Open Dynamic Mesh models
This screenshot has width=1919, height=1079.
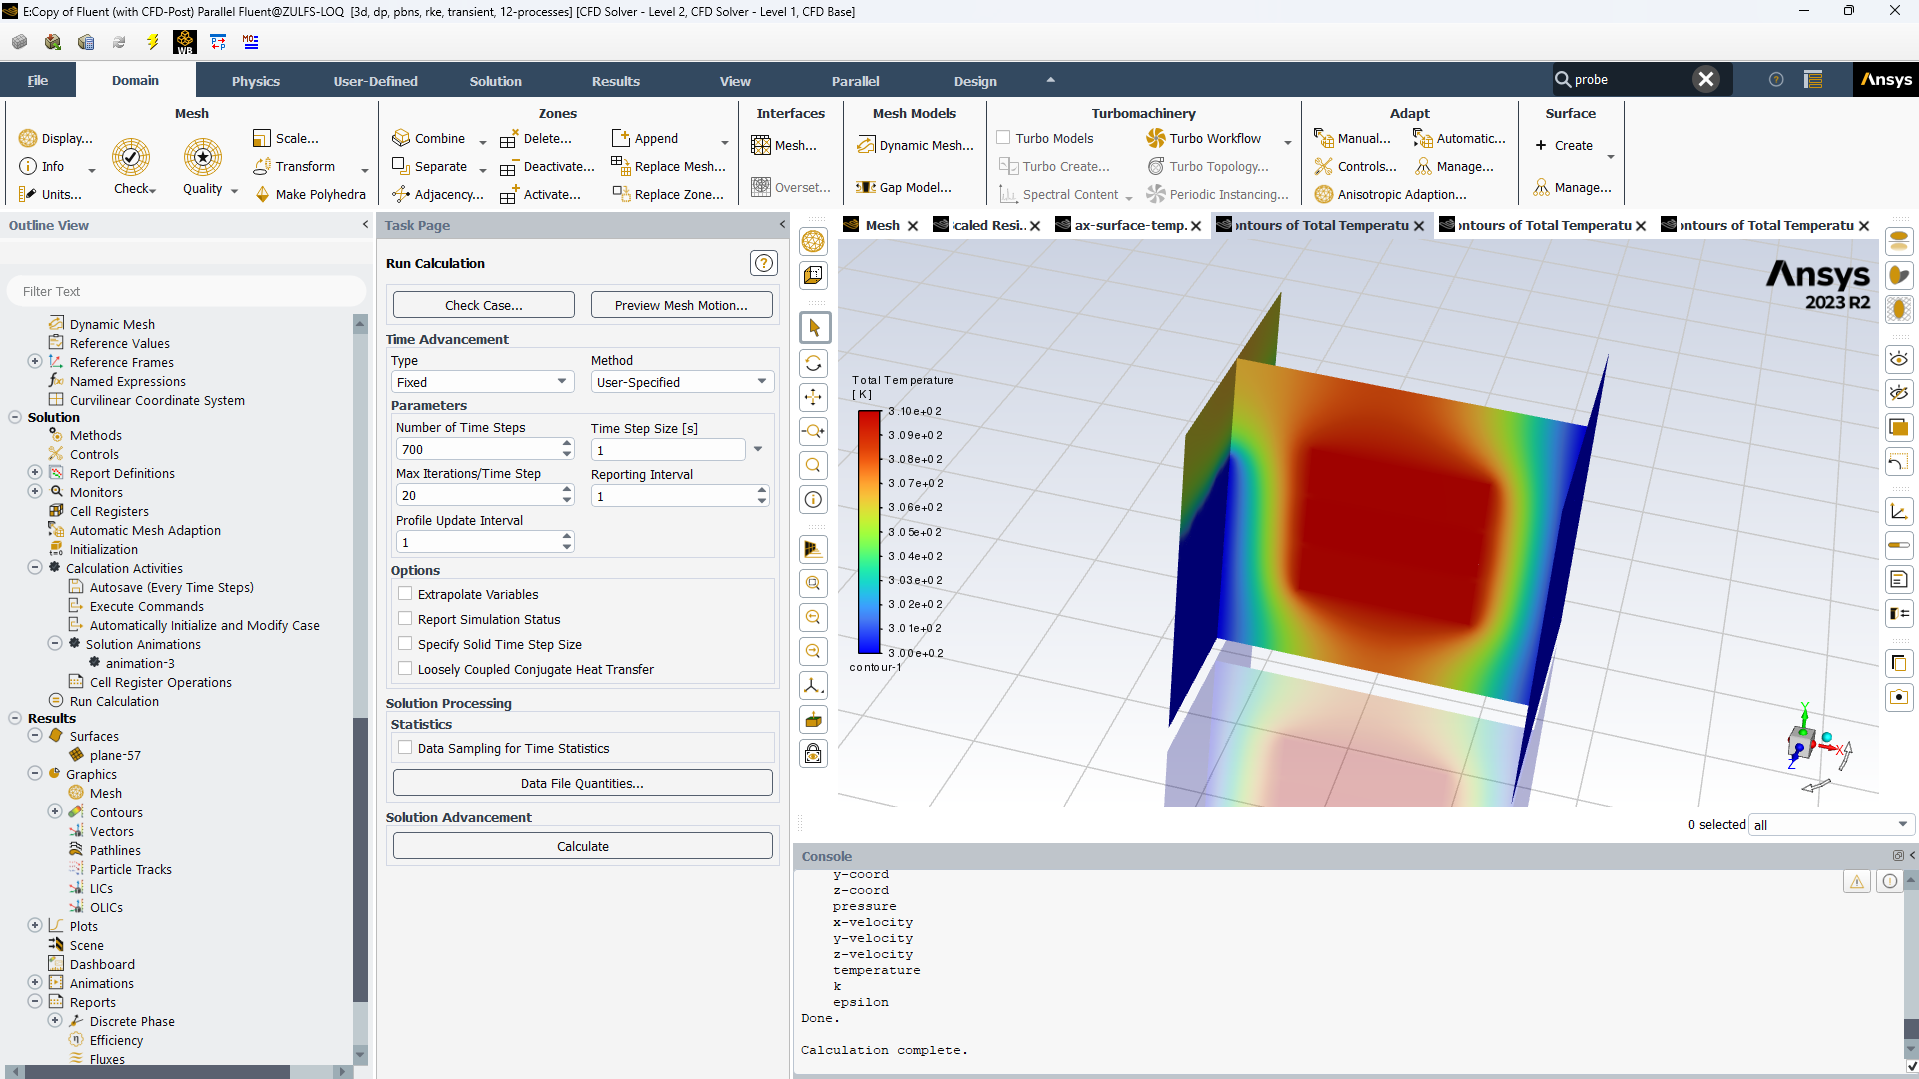915,146
